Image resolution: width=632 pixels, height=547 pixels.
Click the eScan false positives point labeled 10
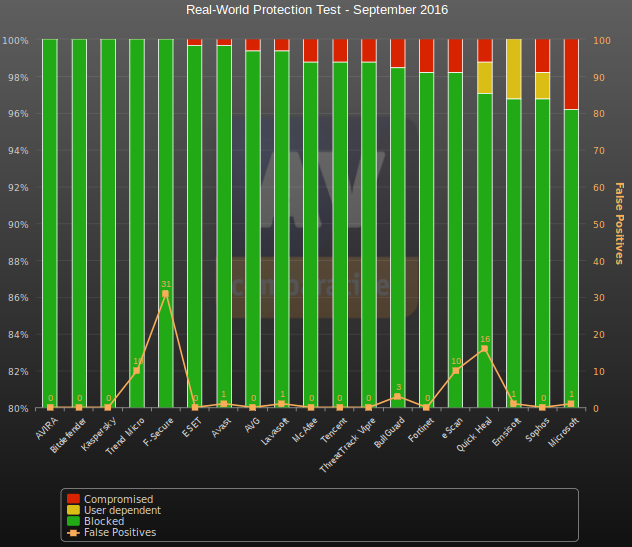(x=455, y=371)
